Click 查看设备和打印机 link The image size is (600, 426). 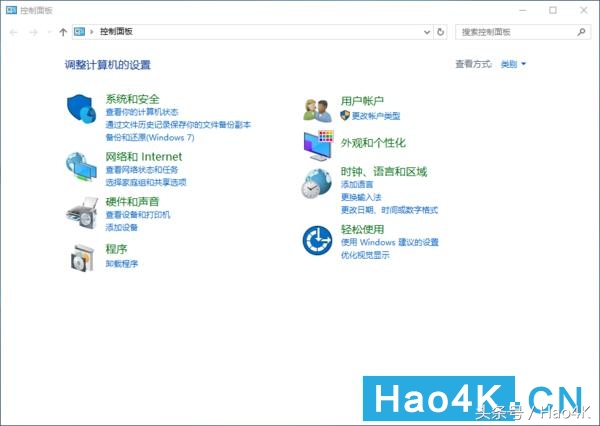(138, 215)
